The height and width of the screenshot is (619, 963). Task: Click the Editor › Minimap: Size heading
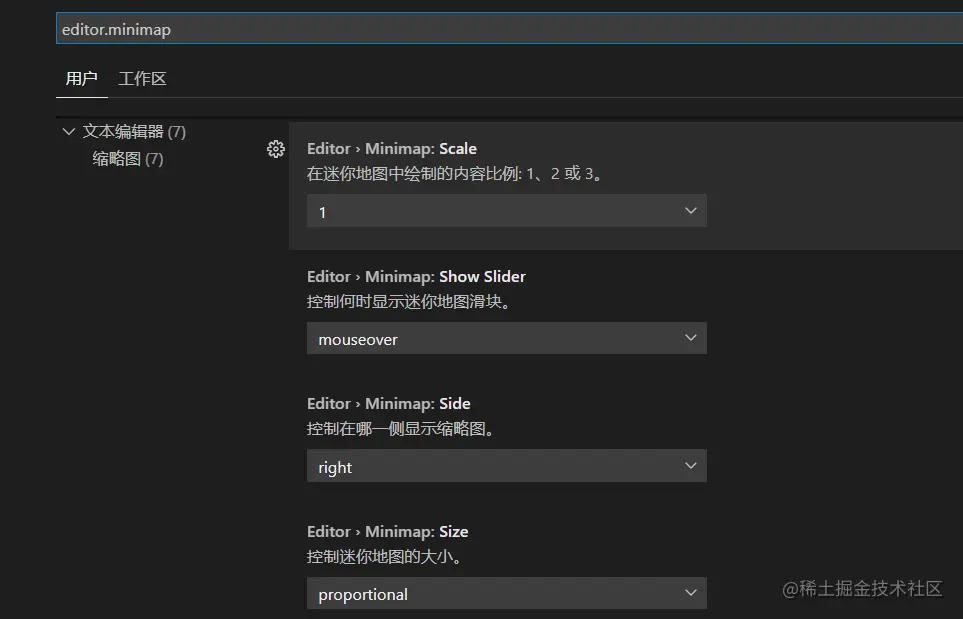tap(387, 532)
